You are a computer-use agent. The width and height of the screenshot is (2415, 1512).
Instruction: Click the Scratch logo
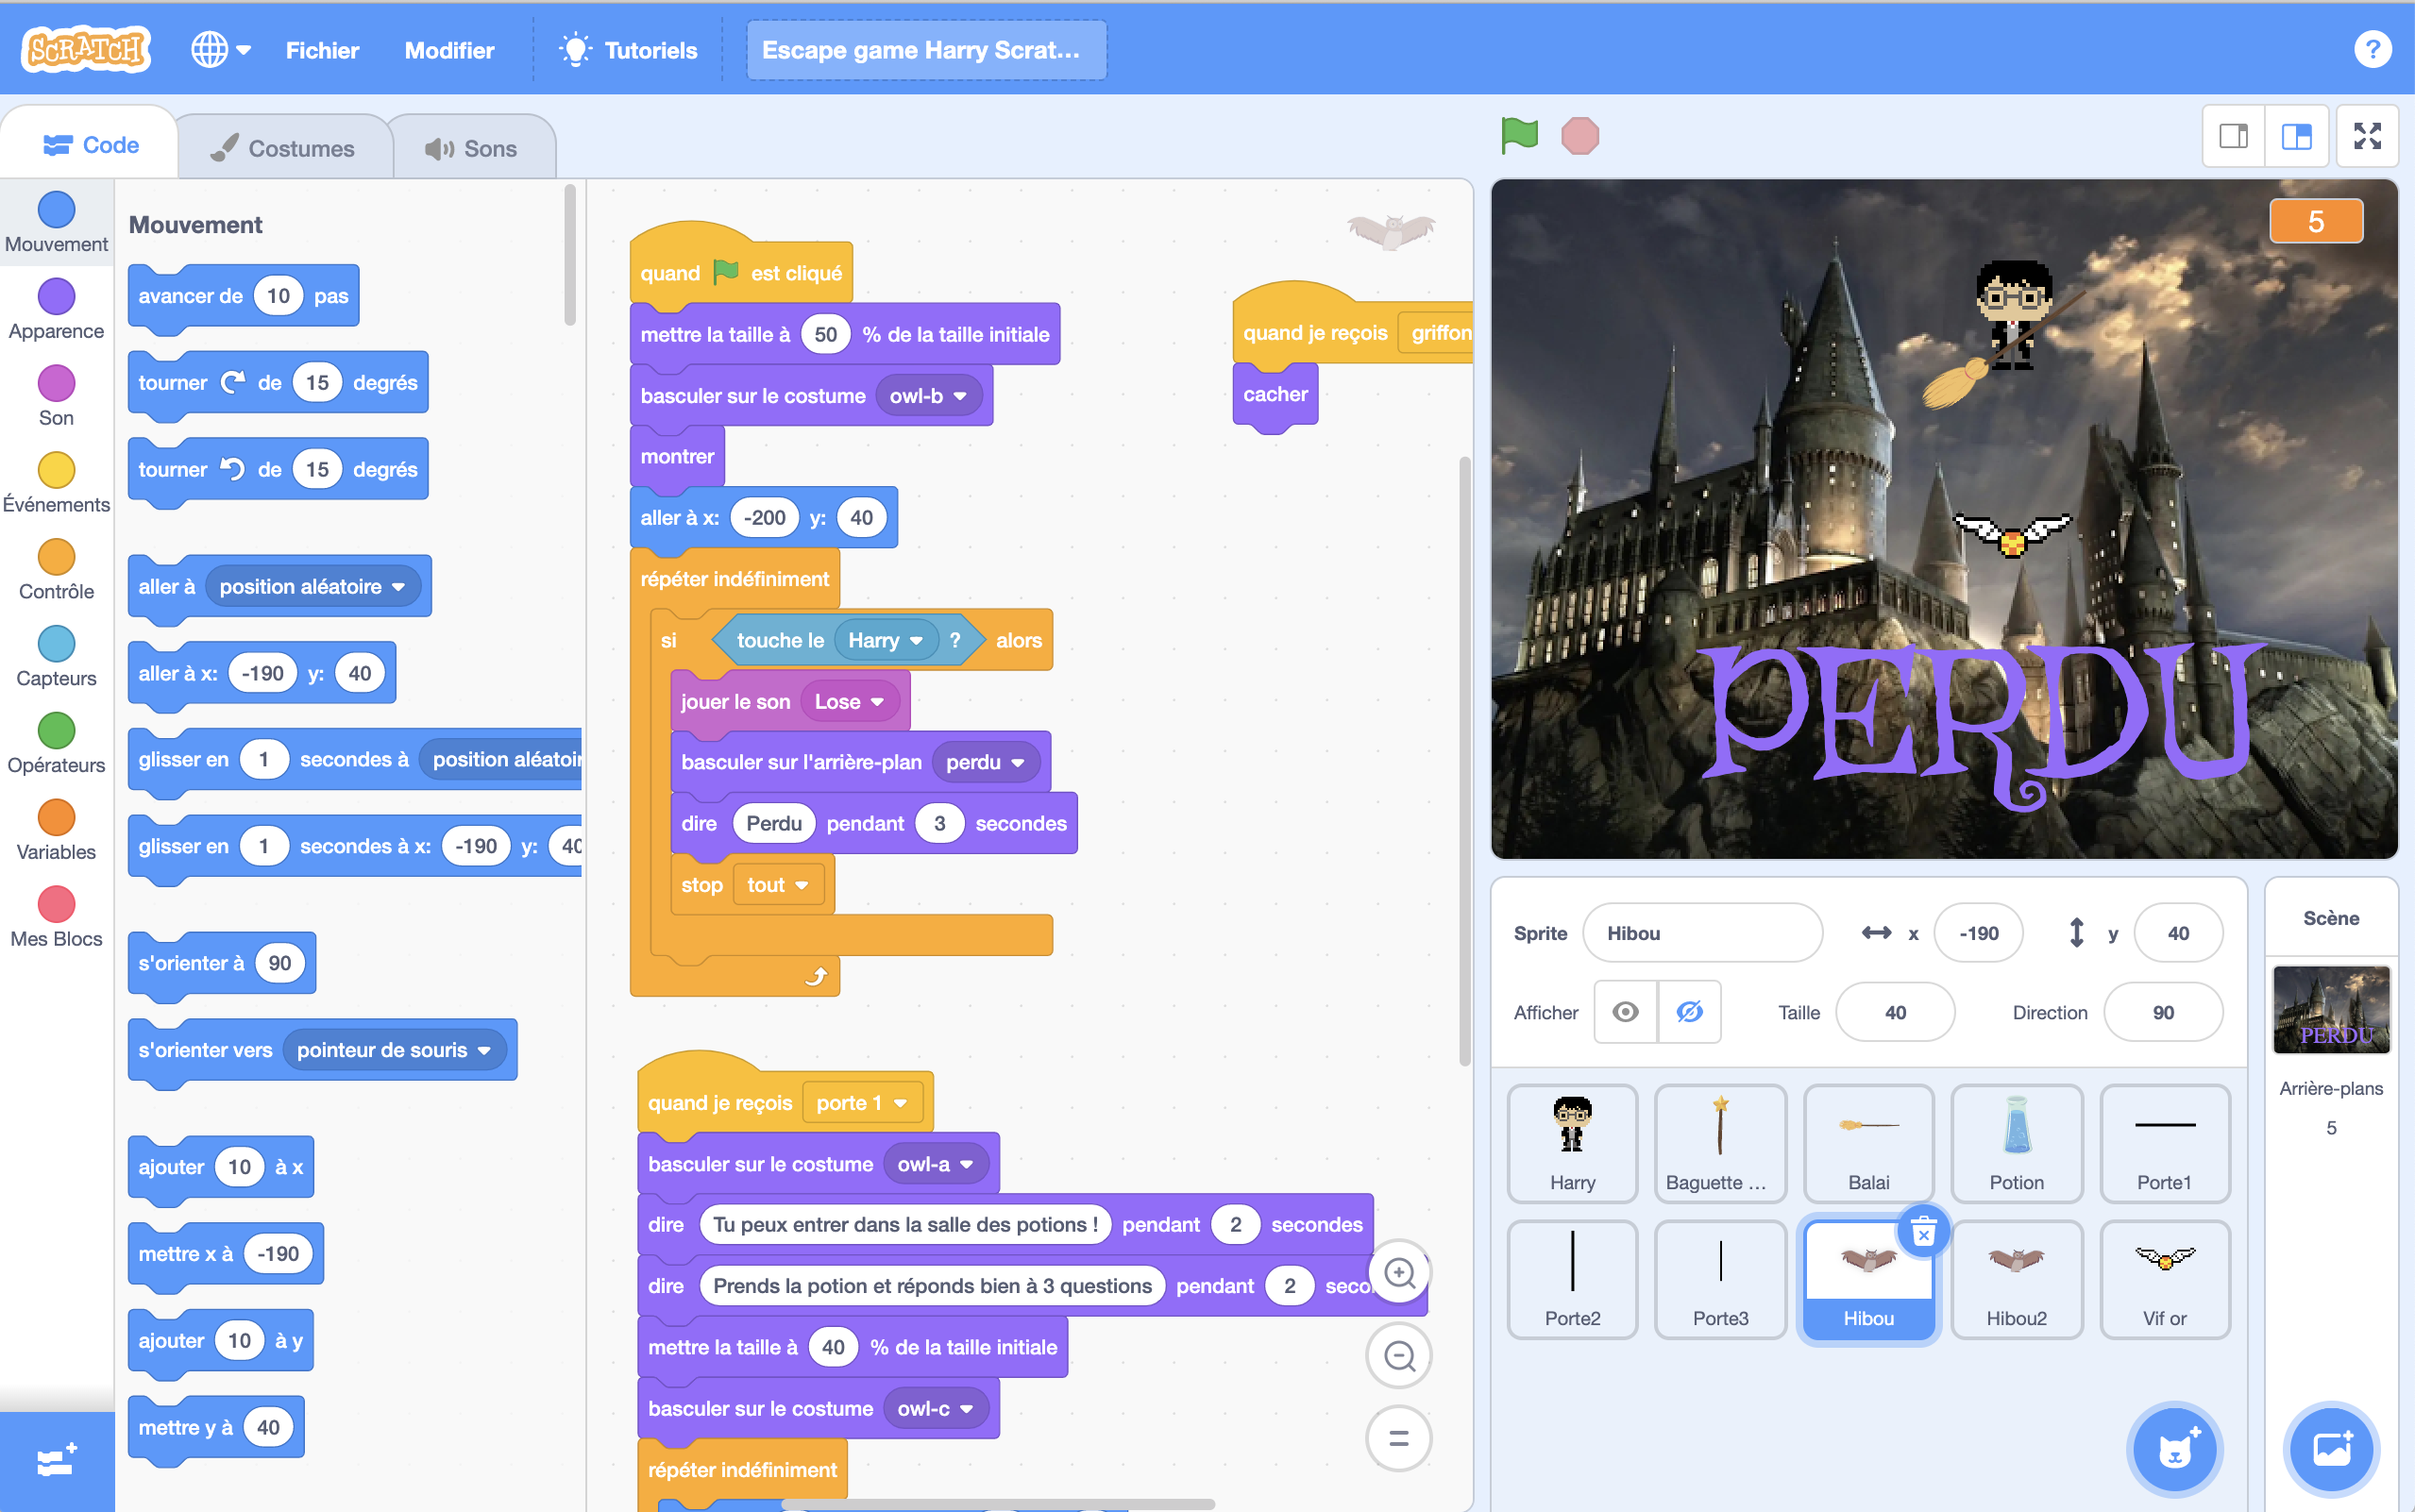pyautogui.click(x=87, y=49)
